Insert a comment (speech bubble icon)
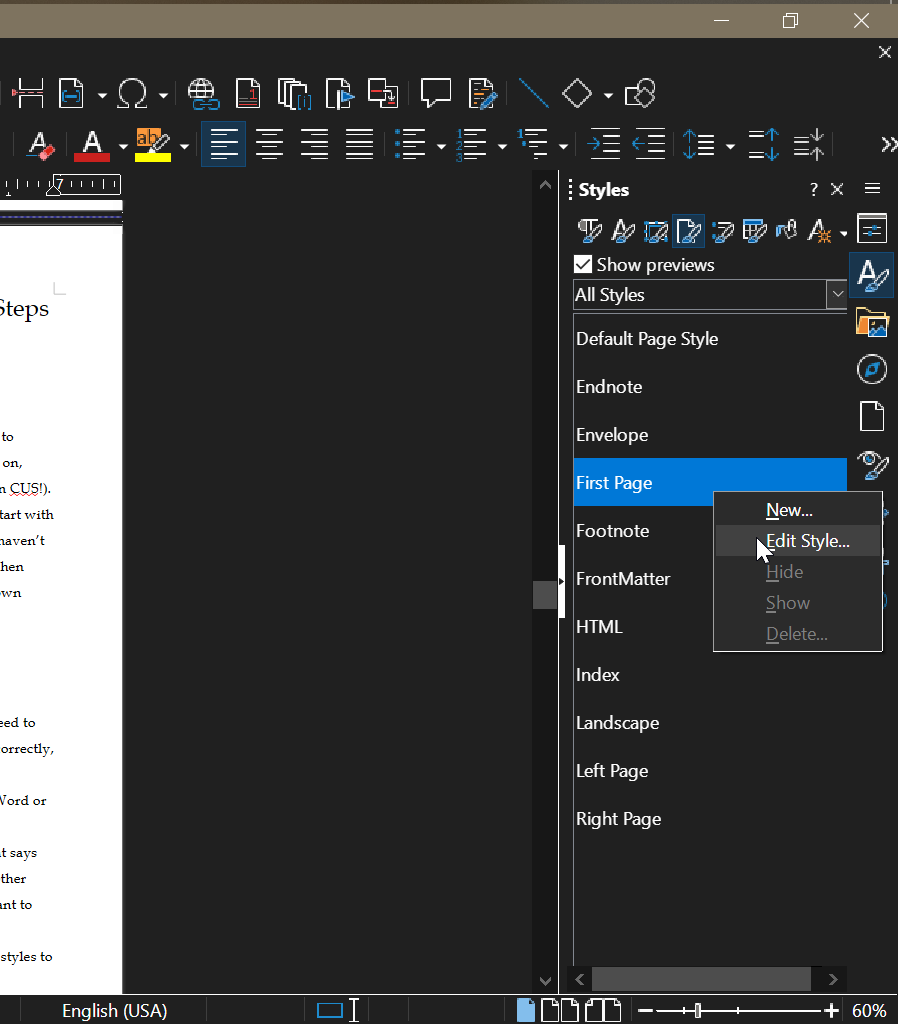The image size is (898, 1024). [436, 93]
